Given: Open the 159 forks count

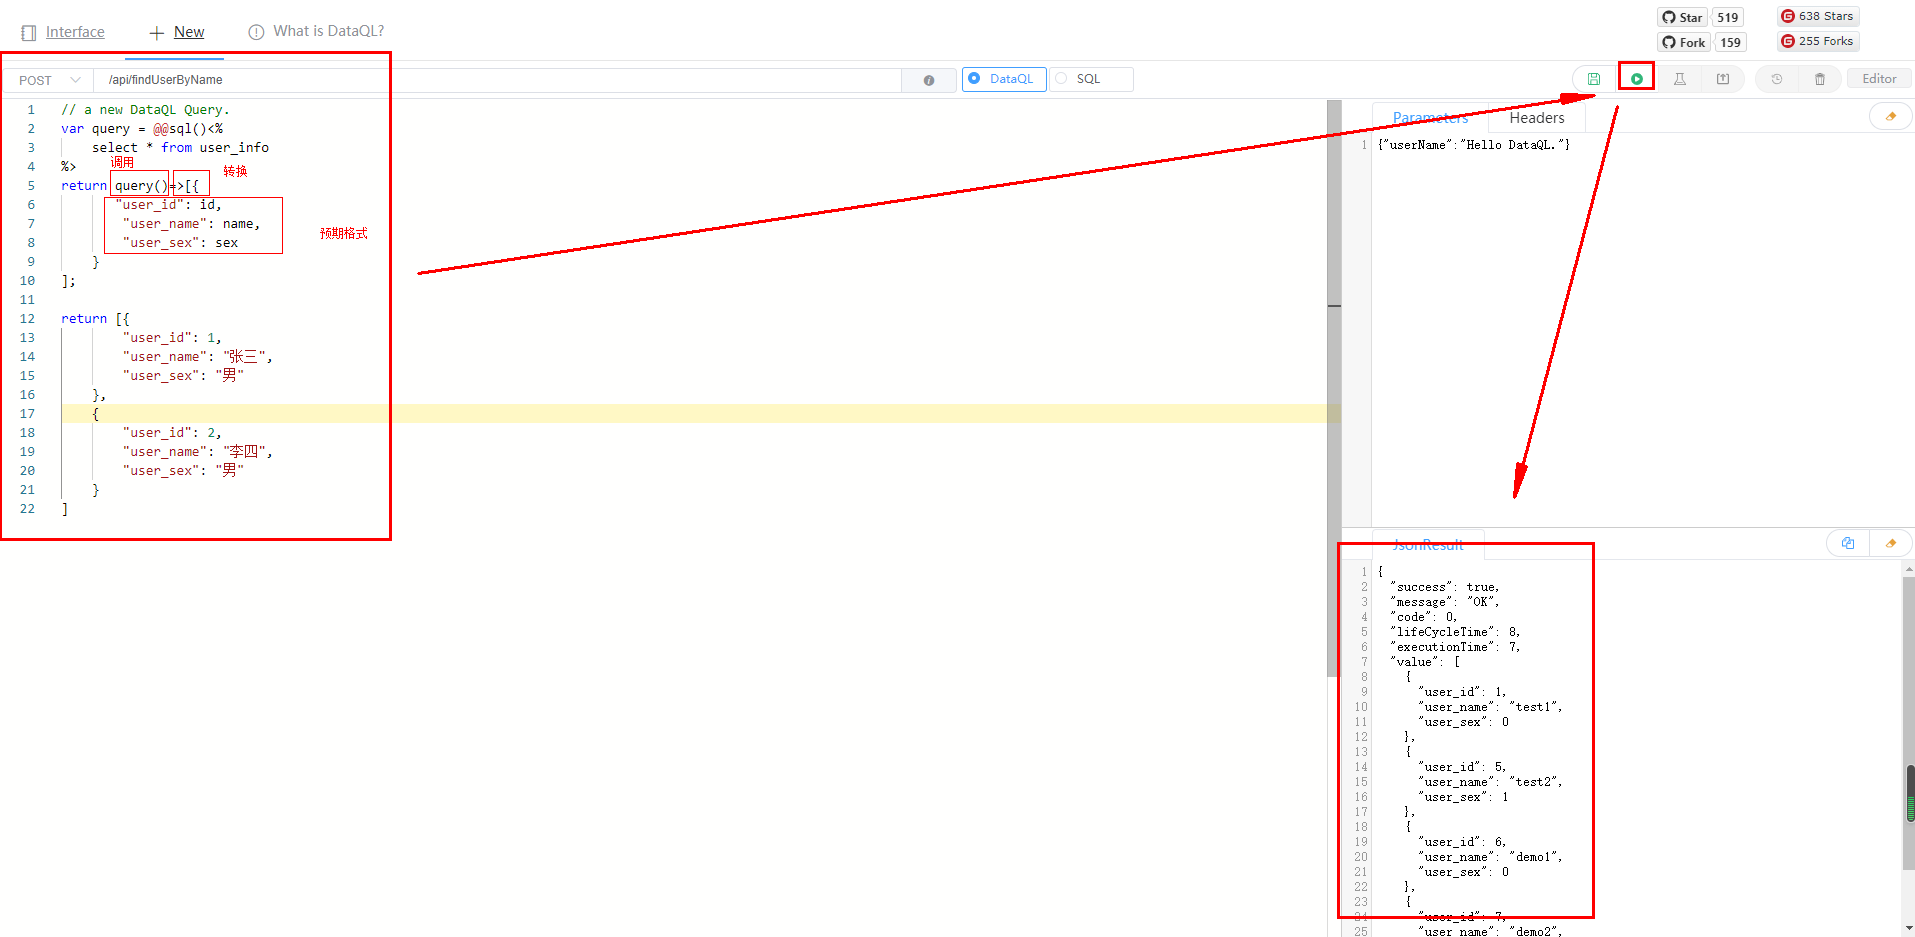Looking at the screenshot, I should 1731,42.
